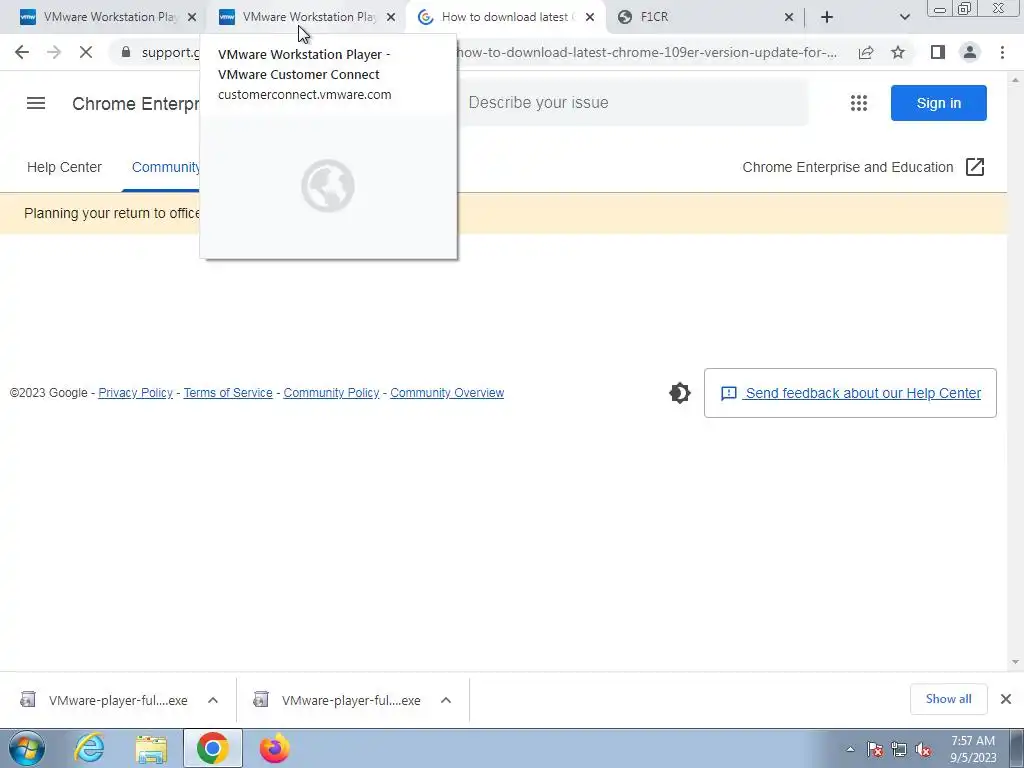Close the second VMware Workstation tab
The width and height of the screenshot is (1024, 768).
[x=391, y=17]
